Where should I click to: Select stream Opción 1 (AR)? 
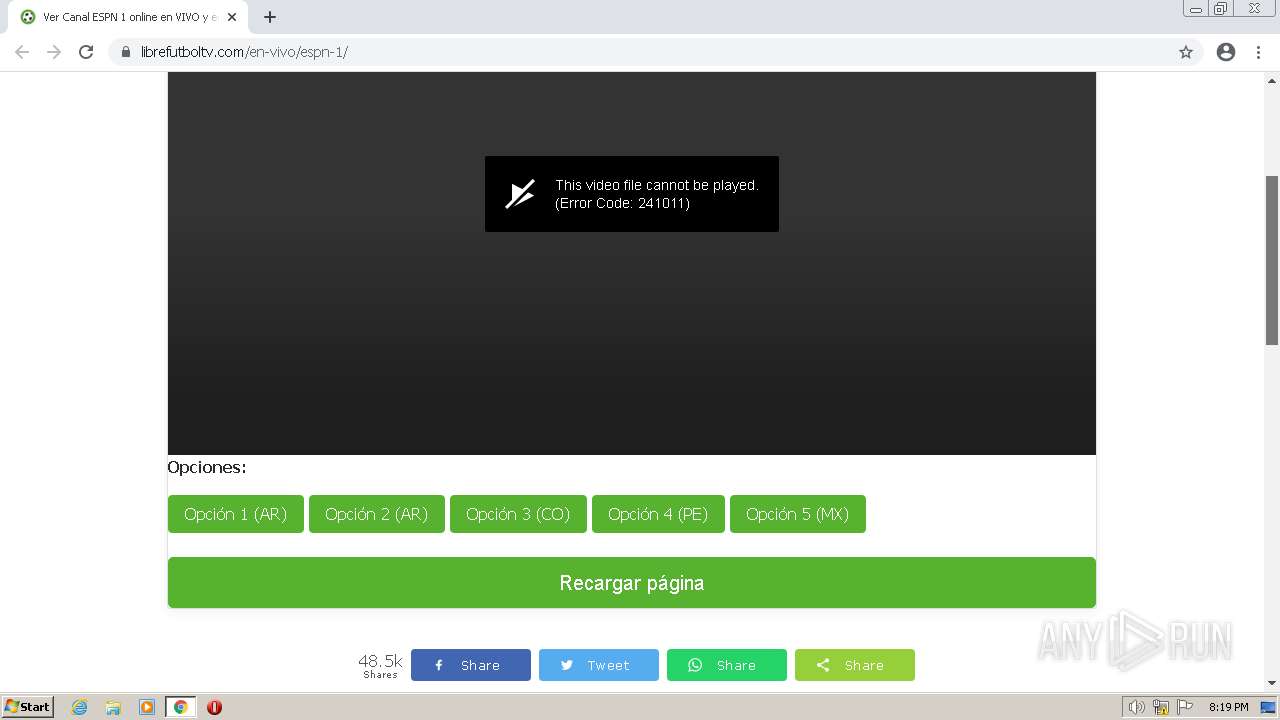click(x=236, y=514)
